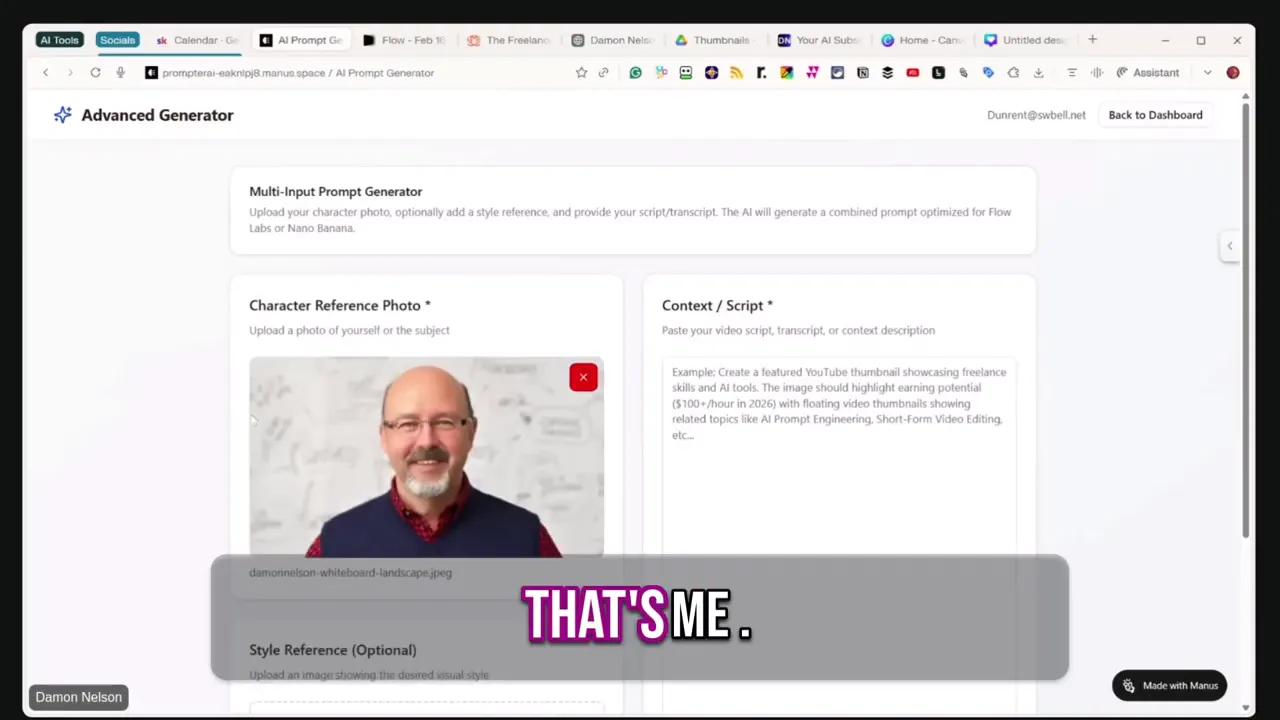This screenshot has height=720, width=1280.
Task: Click the pink 'W' extension icon
Action: (812, 73)
